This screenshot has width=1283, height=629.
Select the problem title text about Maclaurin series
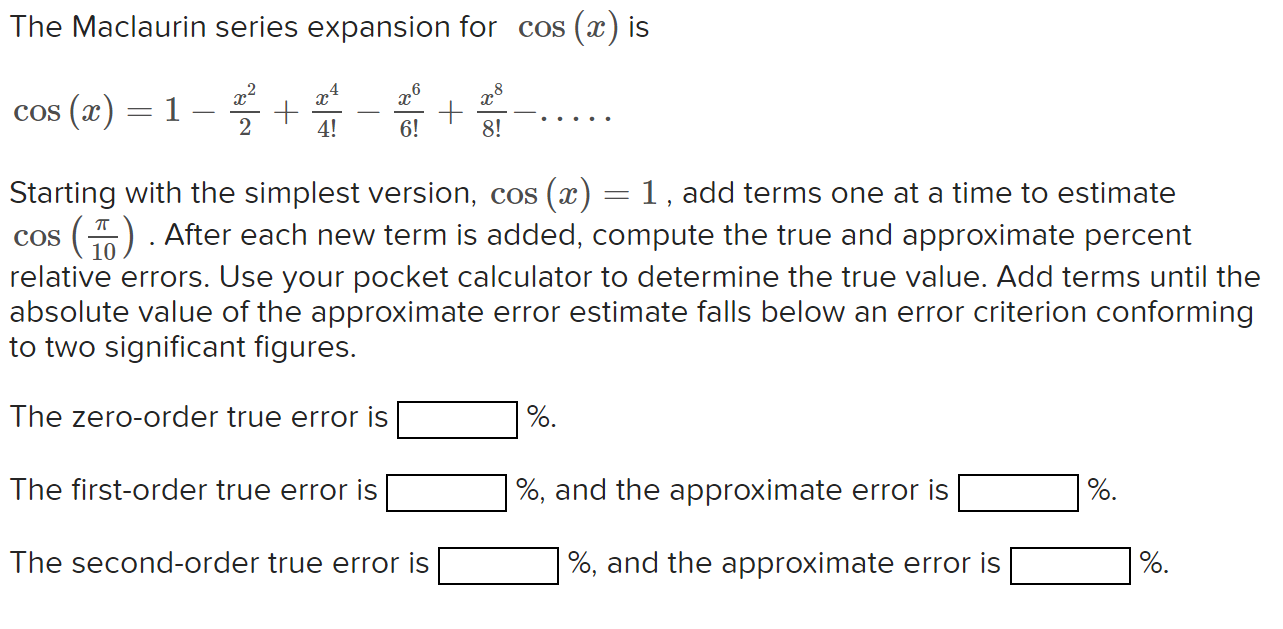tap(330, 27)
